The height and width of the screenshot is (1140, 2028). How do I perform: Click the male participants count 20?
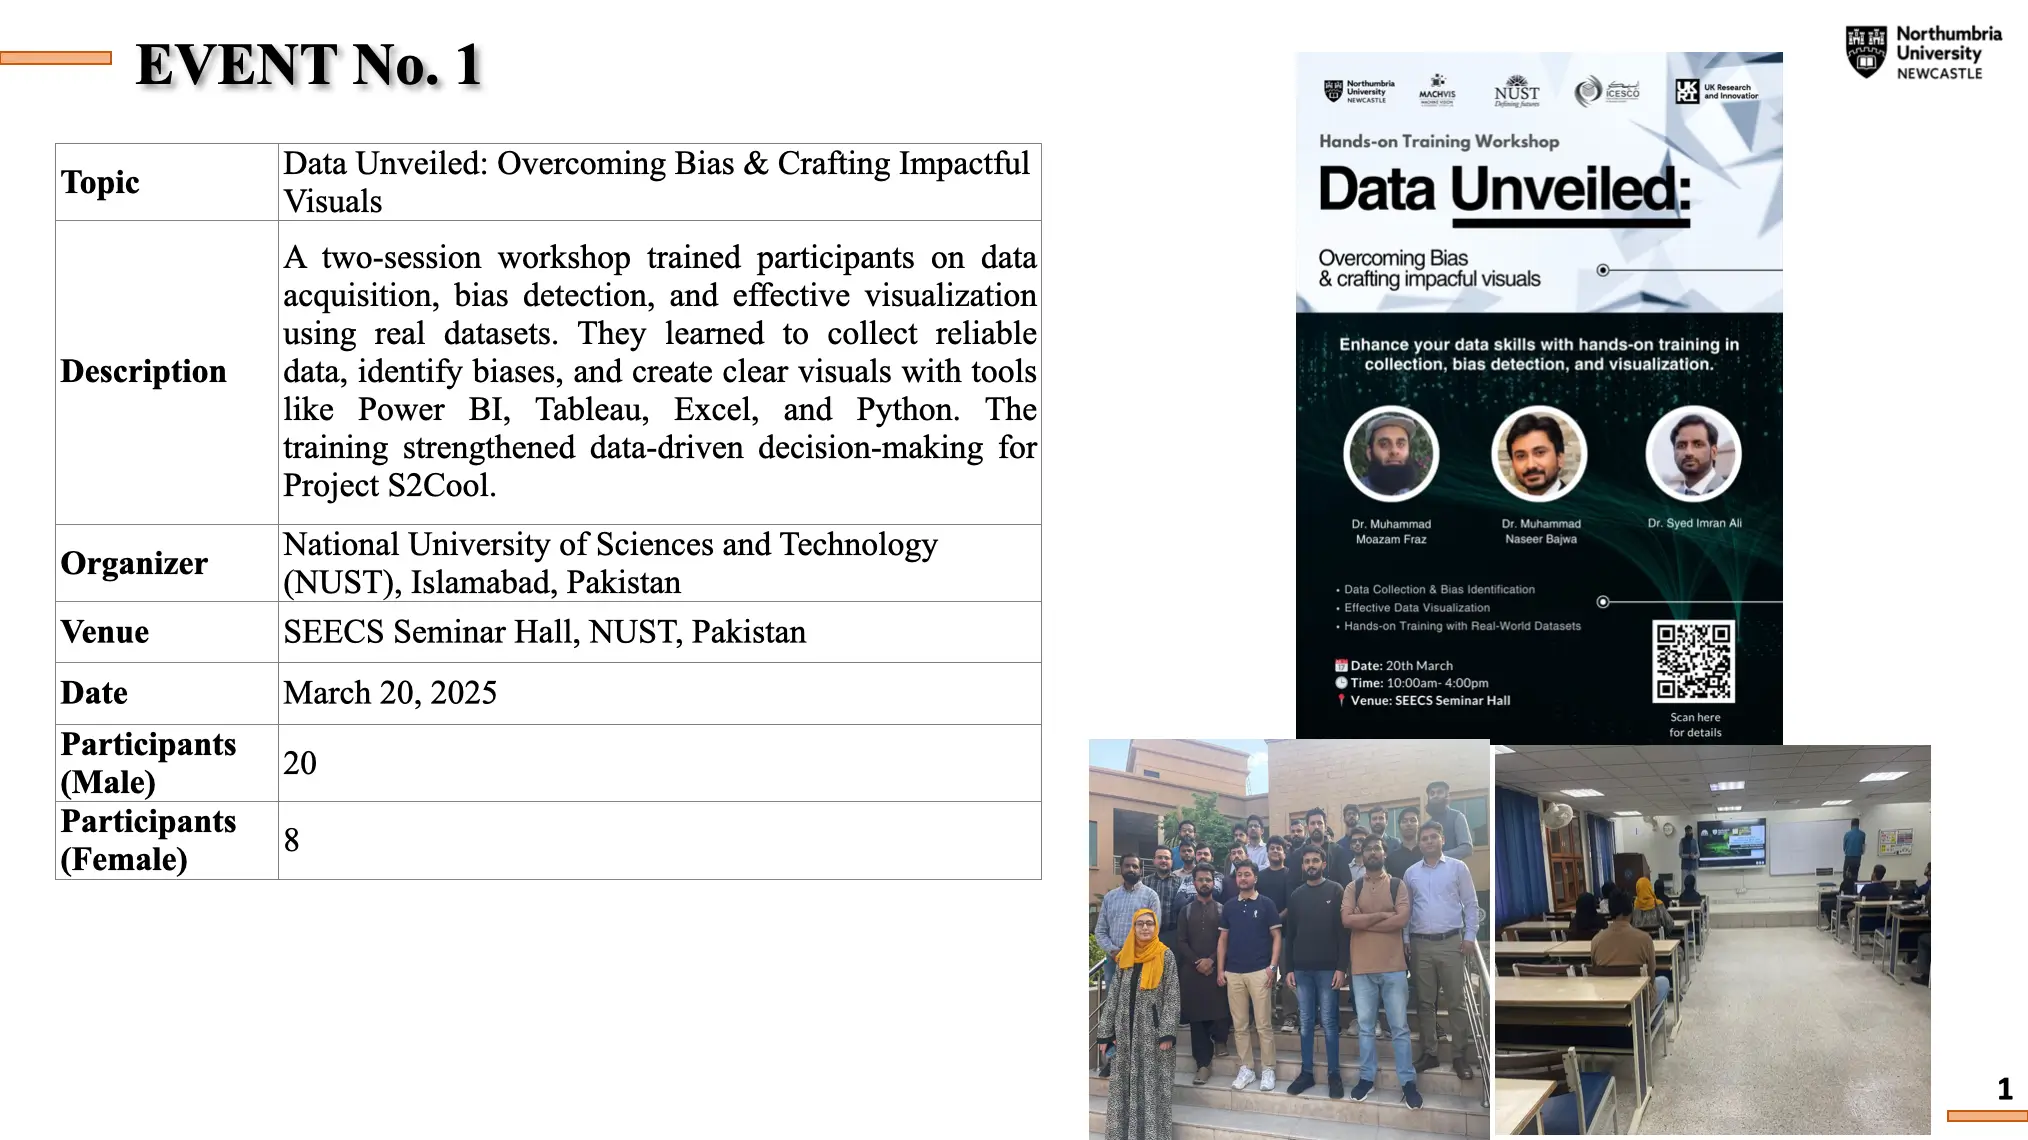coord(300,763)
